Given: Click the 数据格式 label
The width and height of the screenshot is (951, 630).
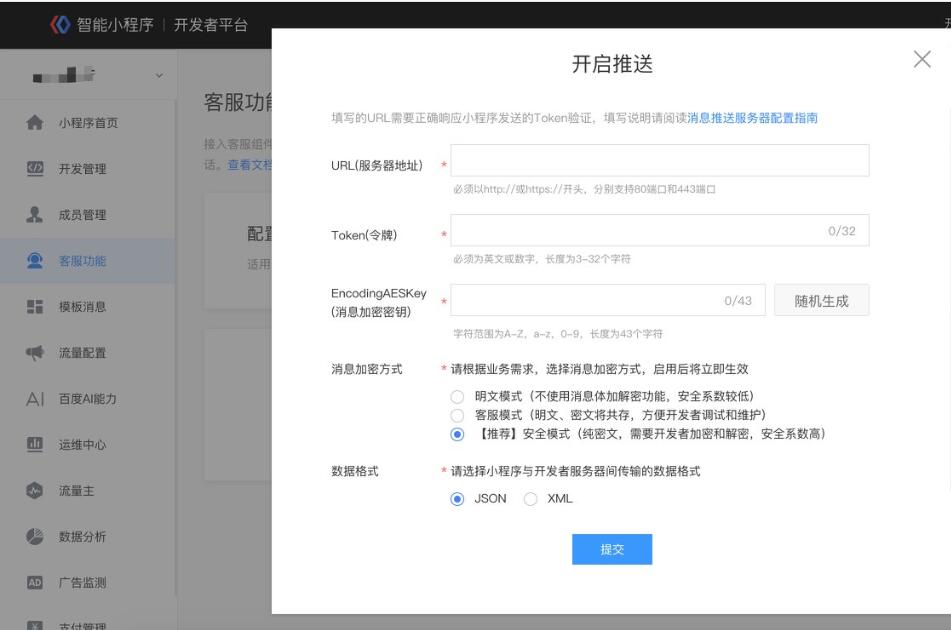Looking at the screenshot, I should click(x=355, y=471).
